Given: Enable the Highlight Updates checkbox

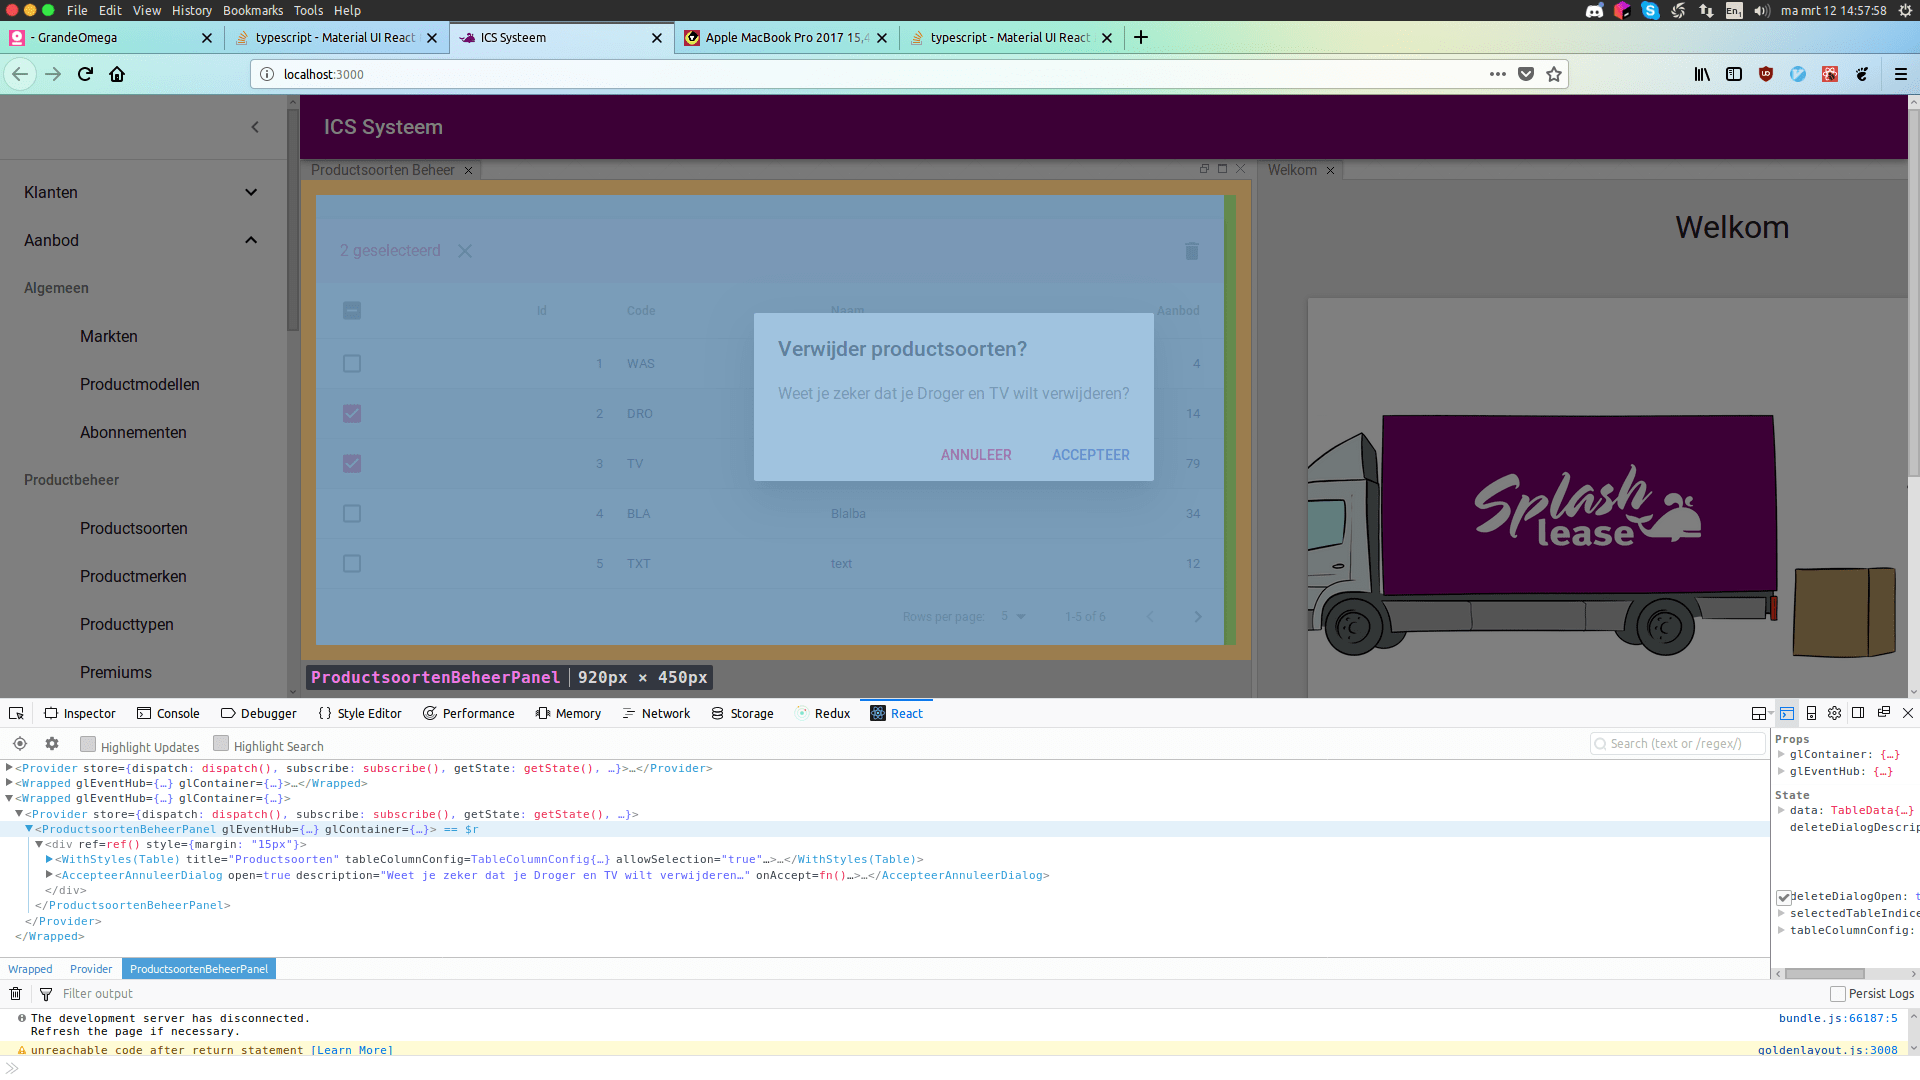Looking at the screenshot, I should pos(88,744).
